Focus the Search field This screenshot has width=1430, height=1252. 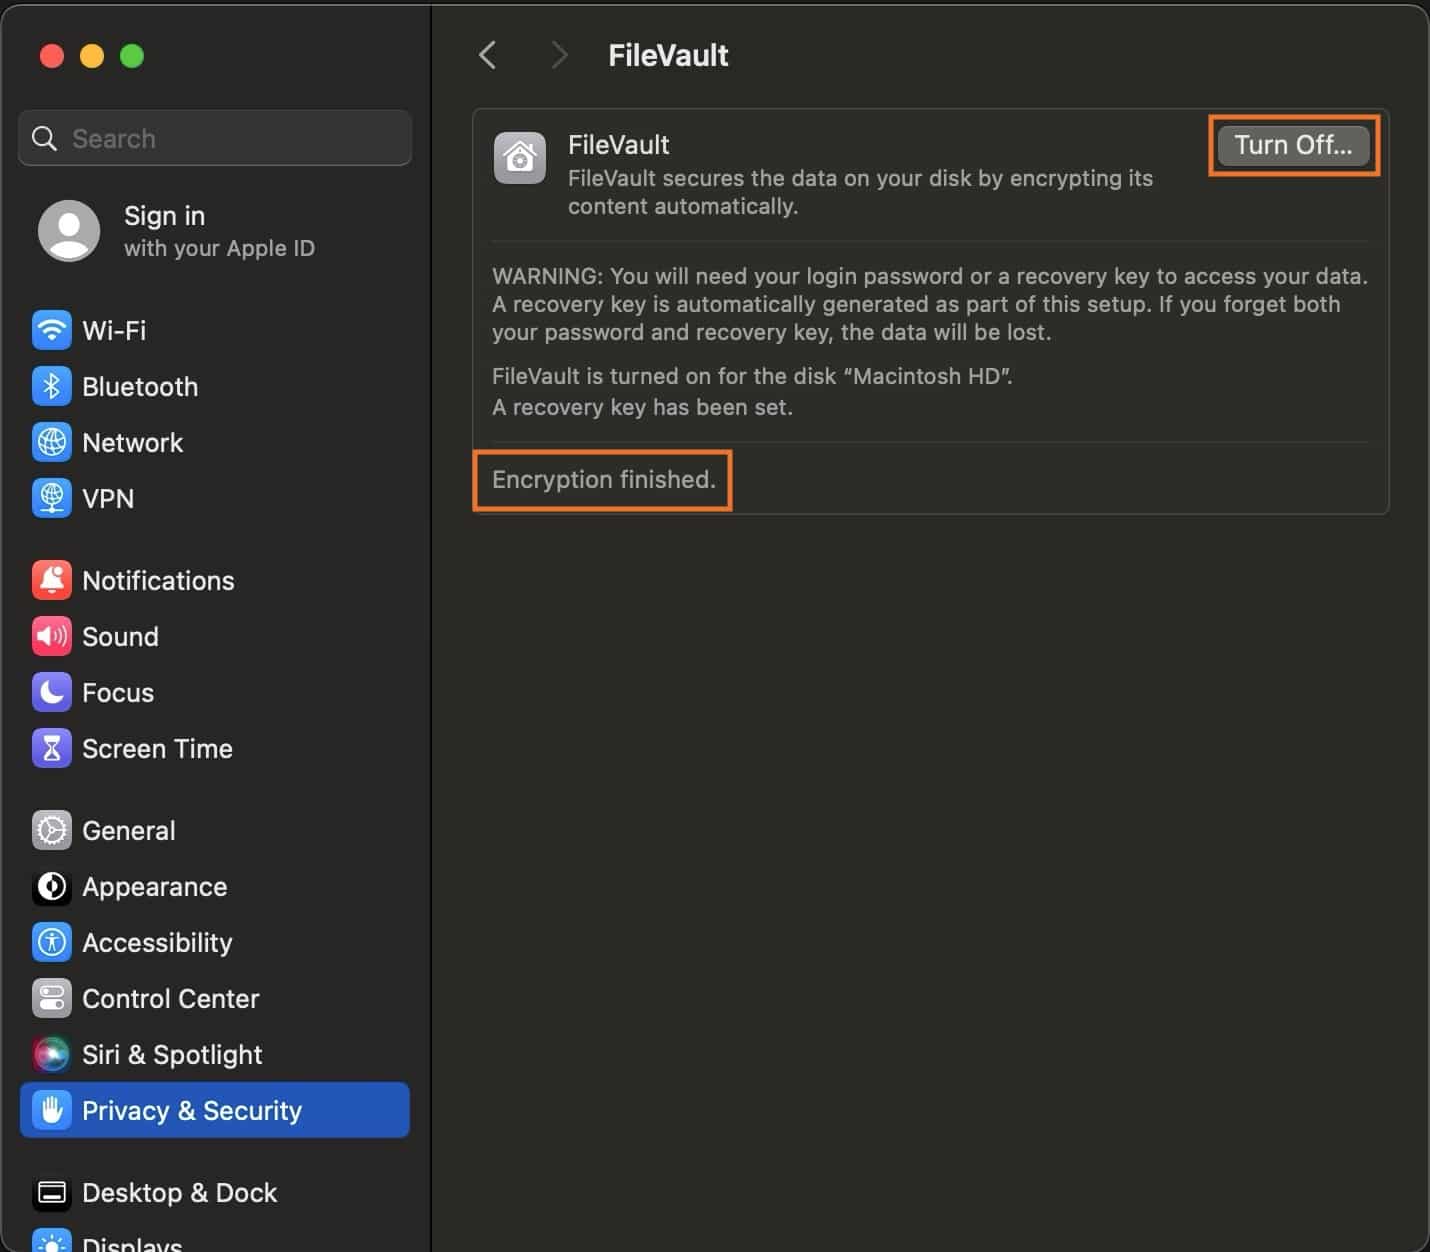point(215,138)
